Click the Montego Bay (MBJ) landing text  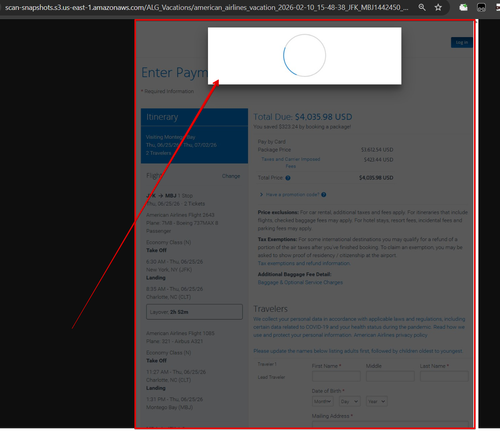coord(169,407)
